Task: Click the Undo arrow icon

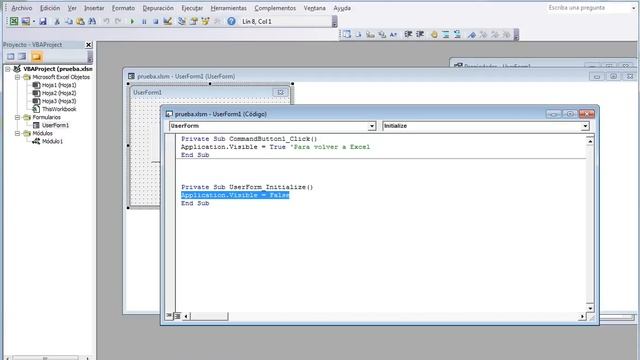Action: click(106, 21)
